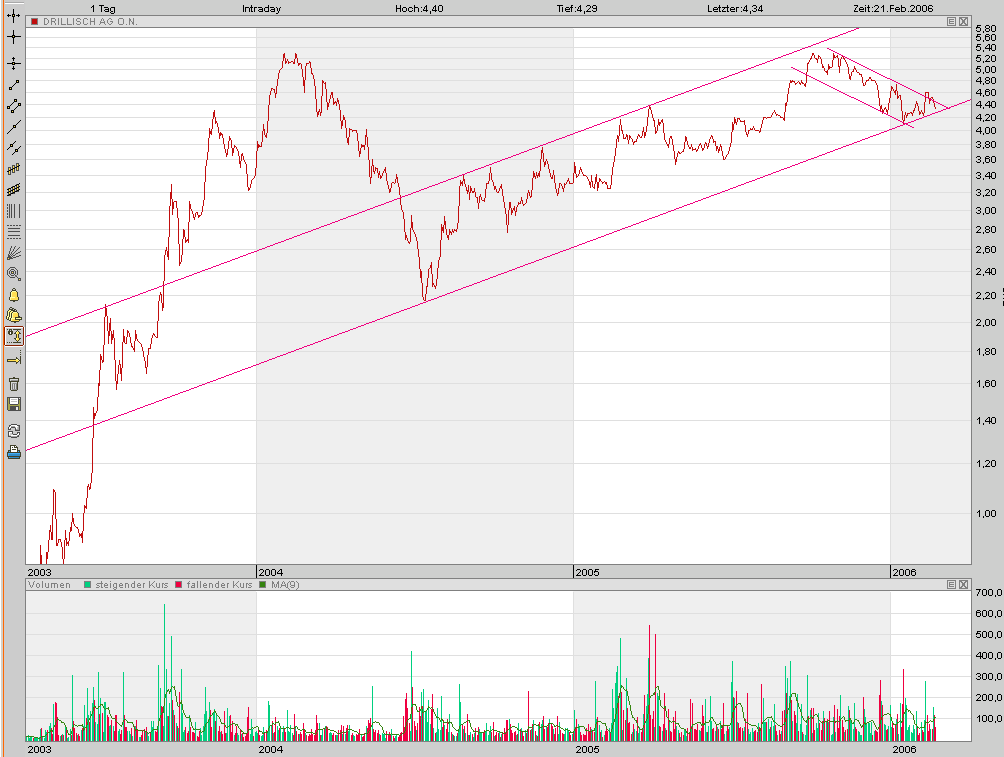Open the Intraday mode selector
1004x757 pixels.
pos(261,8)
